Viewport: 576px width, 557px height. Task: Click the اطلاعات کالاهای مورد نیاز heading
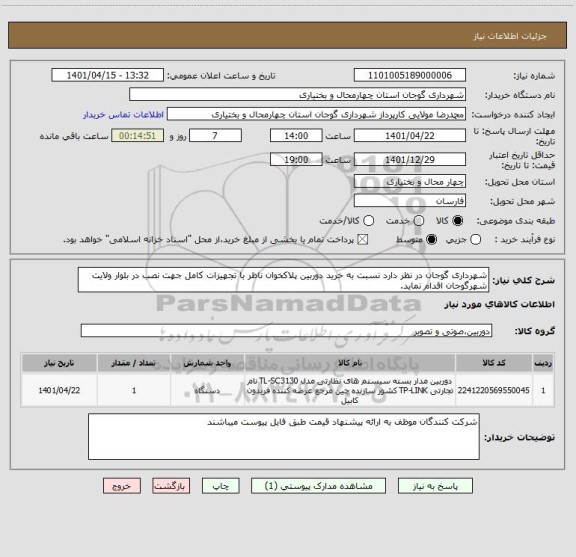coord(500,305)
